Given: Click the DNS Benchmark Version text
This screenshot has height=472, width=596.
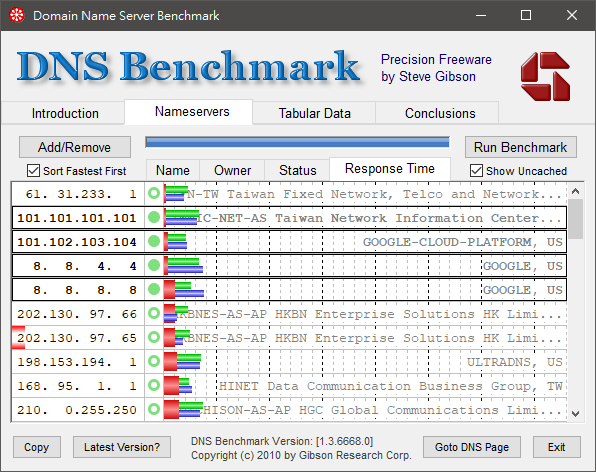Looking at the screenshot, I should pyautogui.click(x=282, y=441).
